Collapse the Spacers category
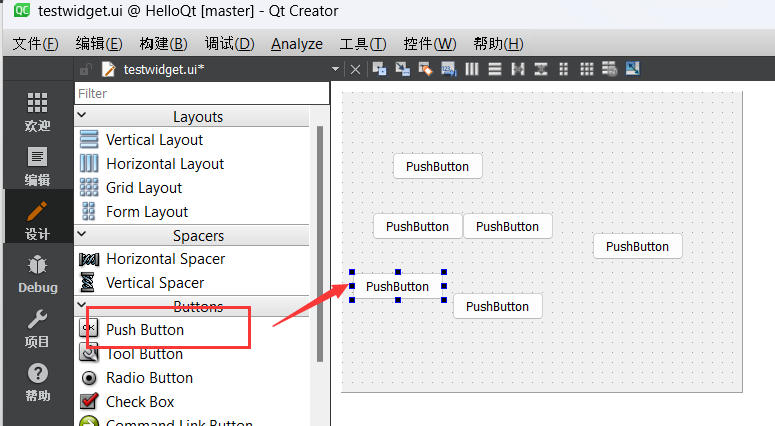 (82, 234)
